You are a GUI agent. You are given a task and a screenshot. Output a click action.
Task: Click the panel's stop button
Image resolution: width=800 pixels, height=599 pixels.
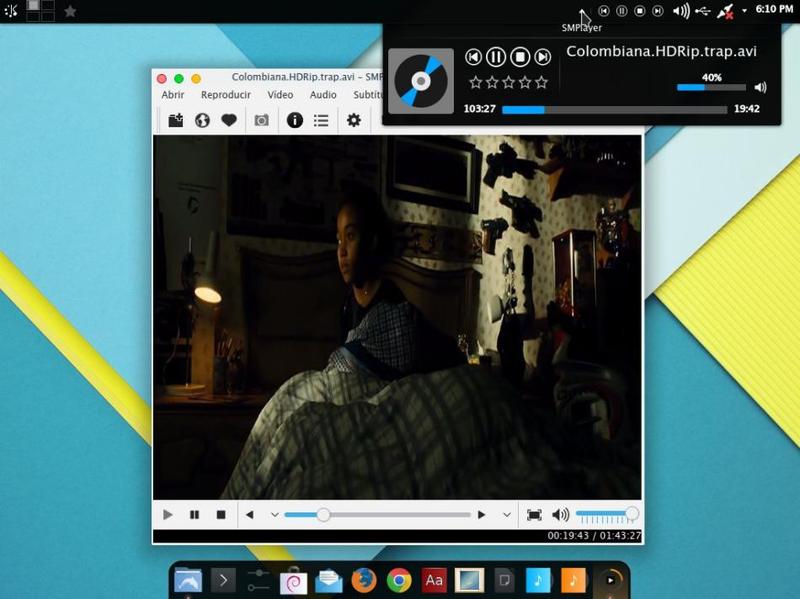coord(639,11)
